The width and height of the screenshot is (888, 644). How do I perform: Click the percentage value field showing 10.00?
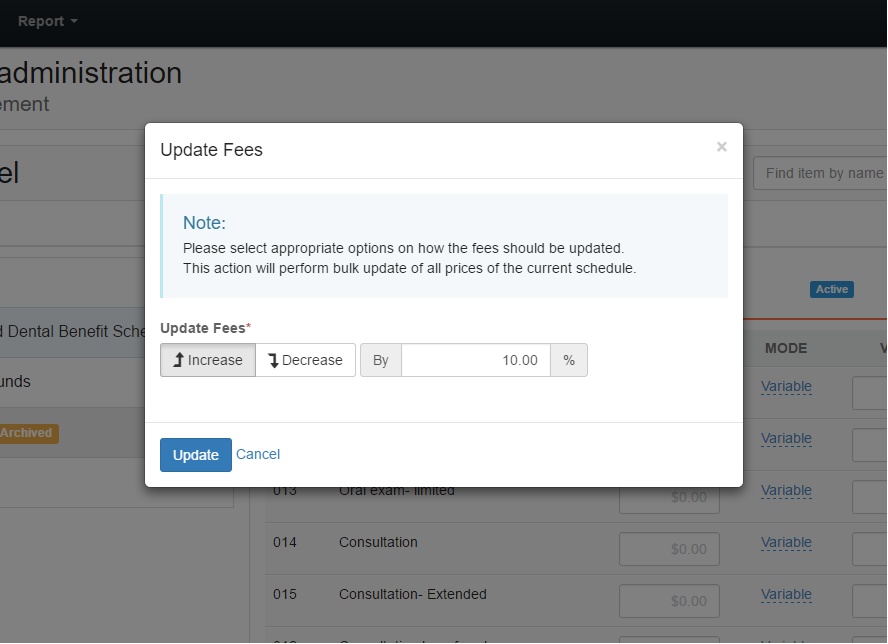pos(474,360)
